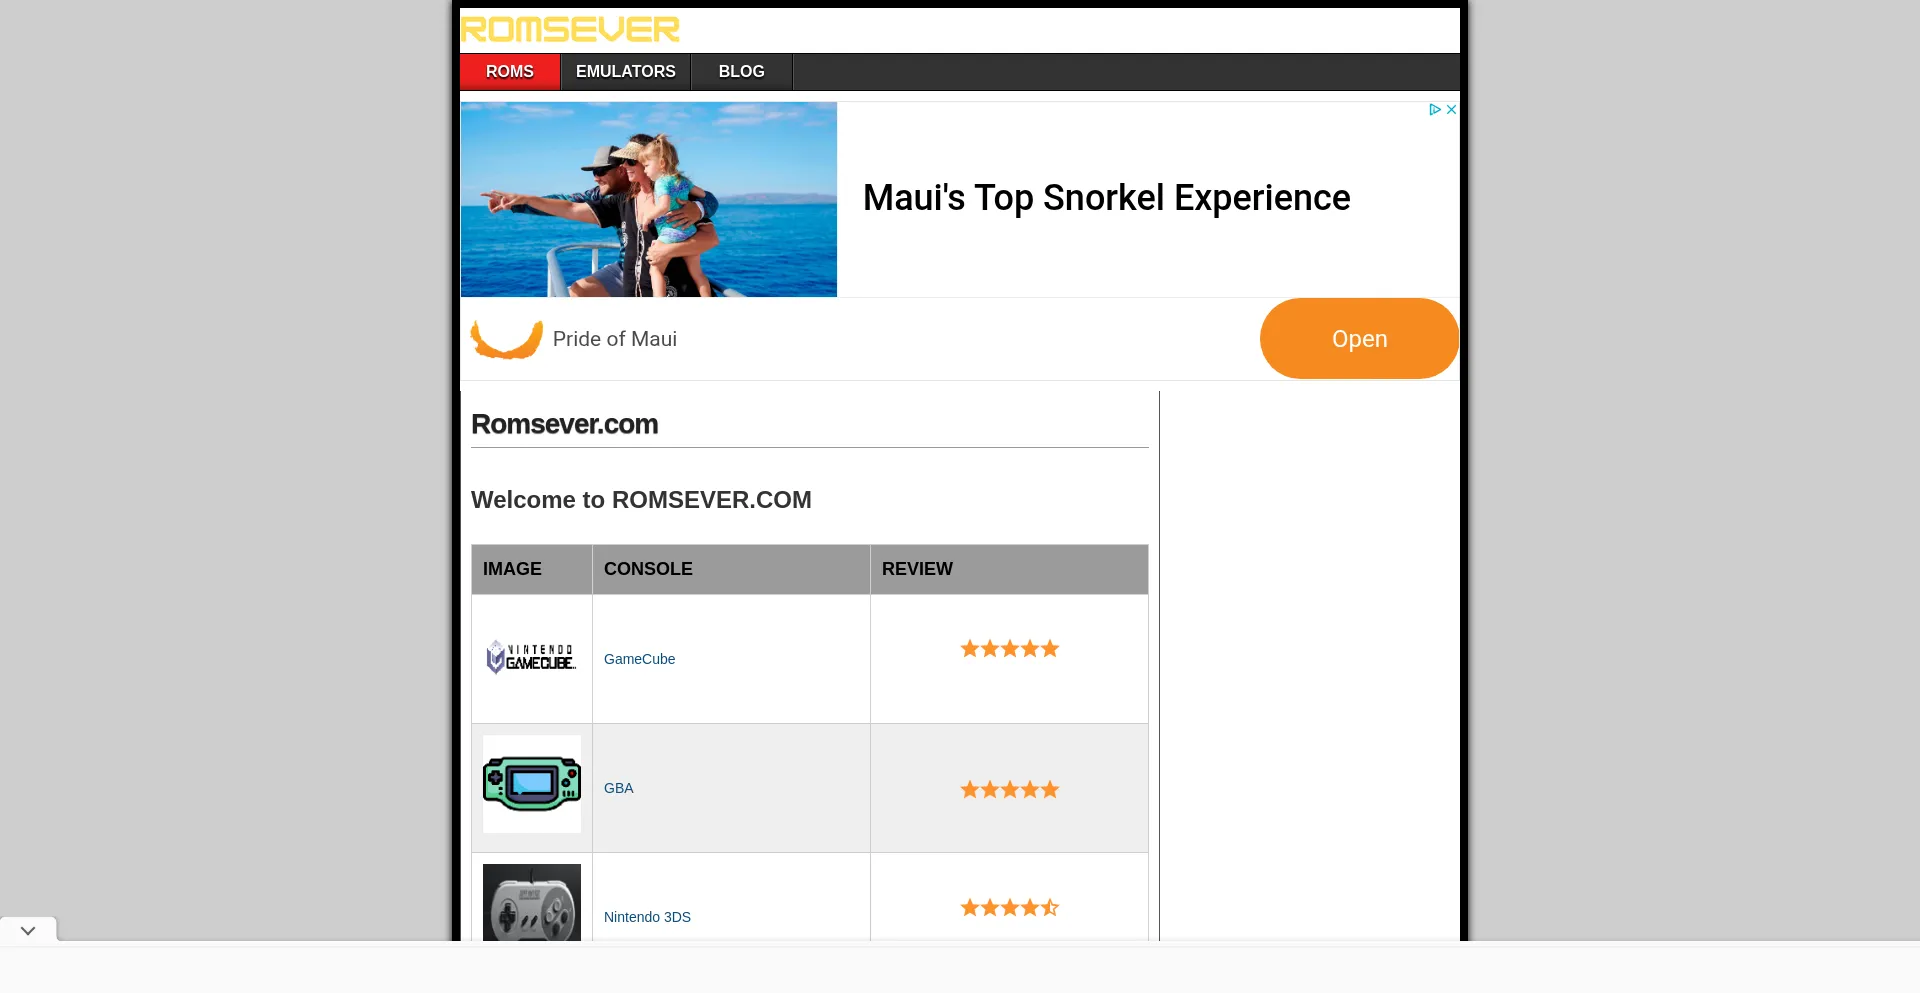Go to the BLOG tab
The width and height of the screenshot is (1920, 993).
[x=742, y=72]
